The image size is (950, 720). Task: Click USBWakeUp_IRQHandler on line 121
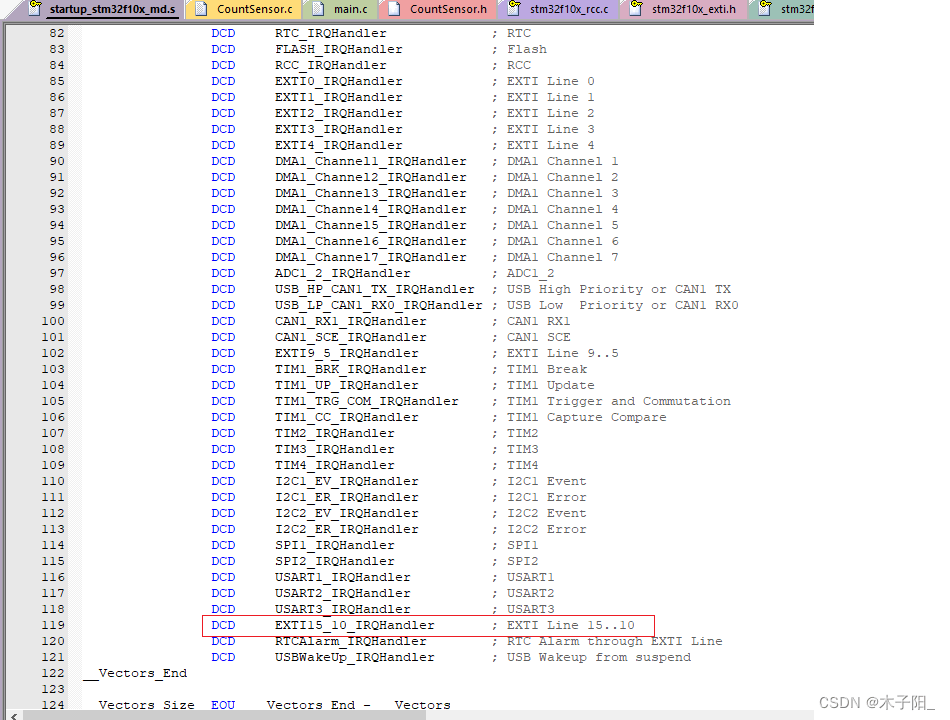(x=354, y=658)
